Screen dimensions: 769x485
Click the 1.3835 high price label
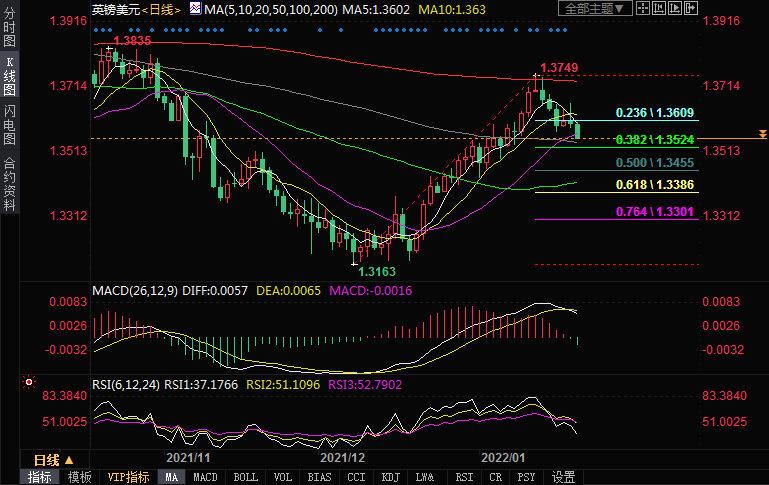pos(132,41)
